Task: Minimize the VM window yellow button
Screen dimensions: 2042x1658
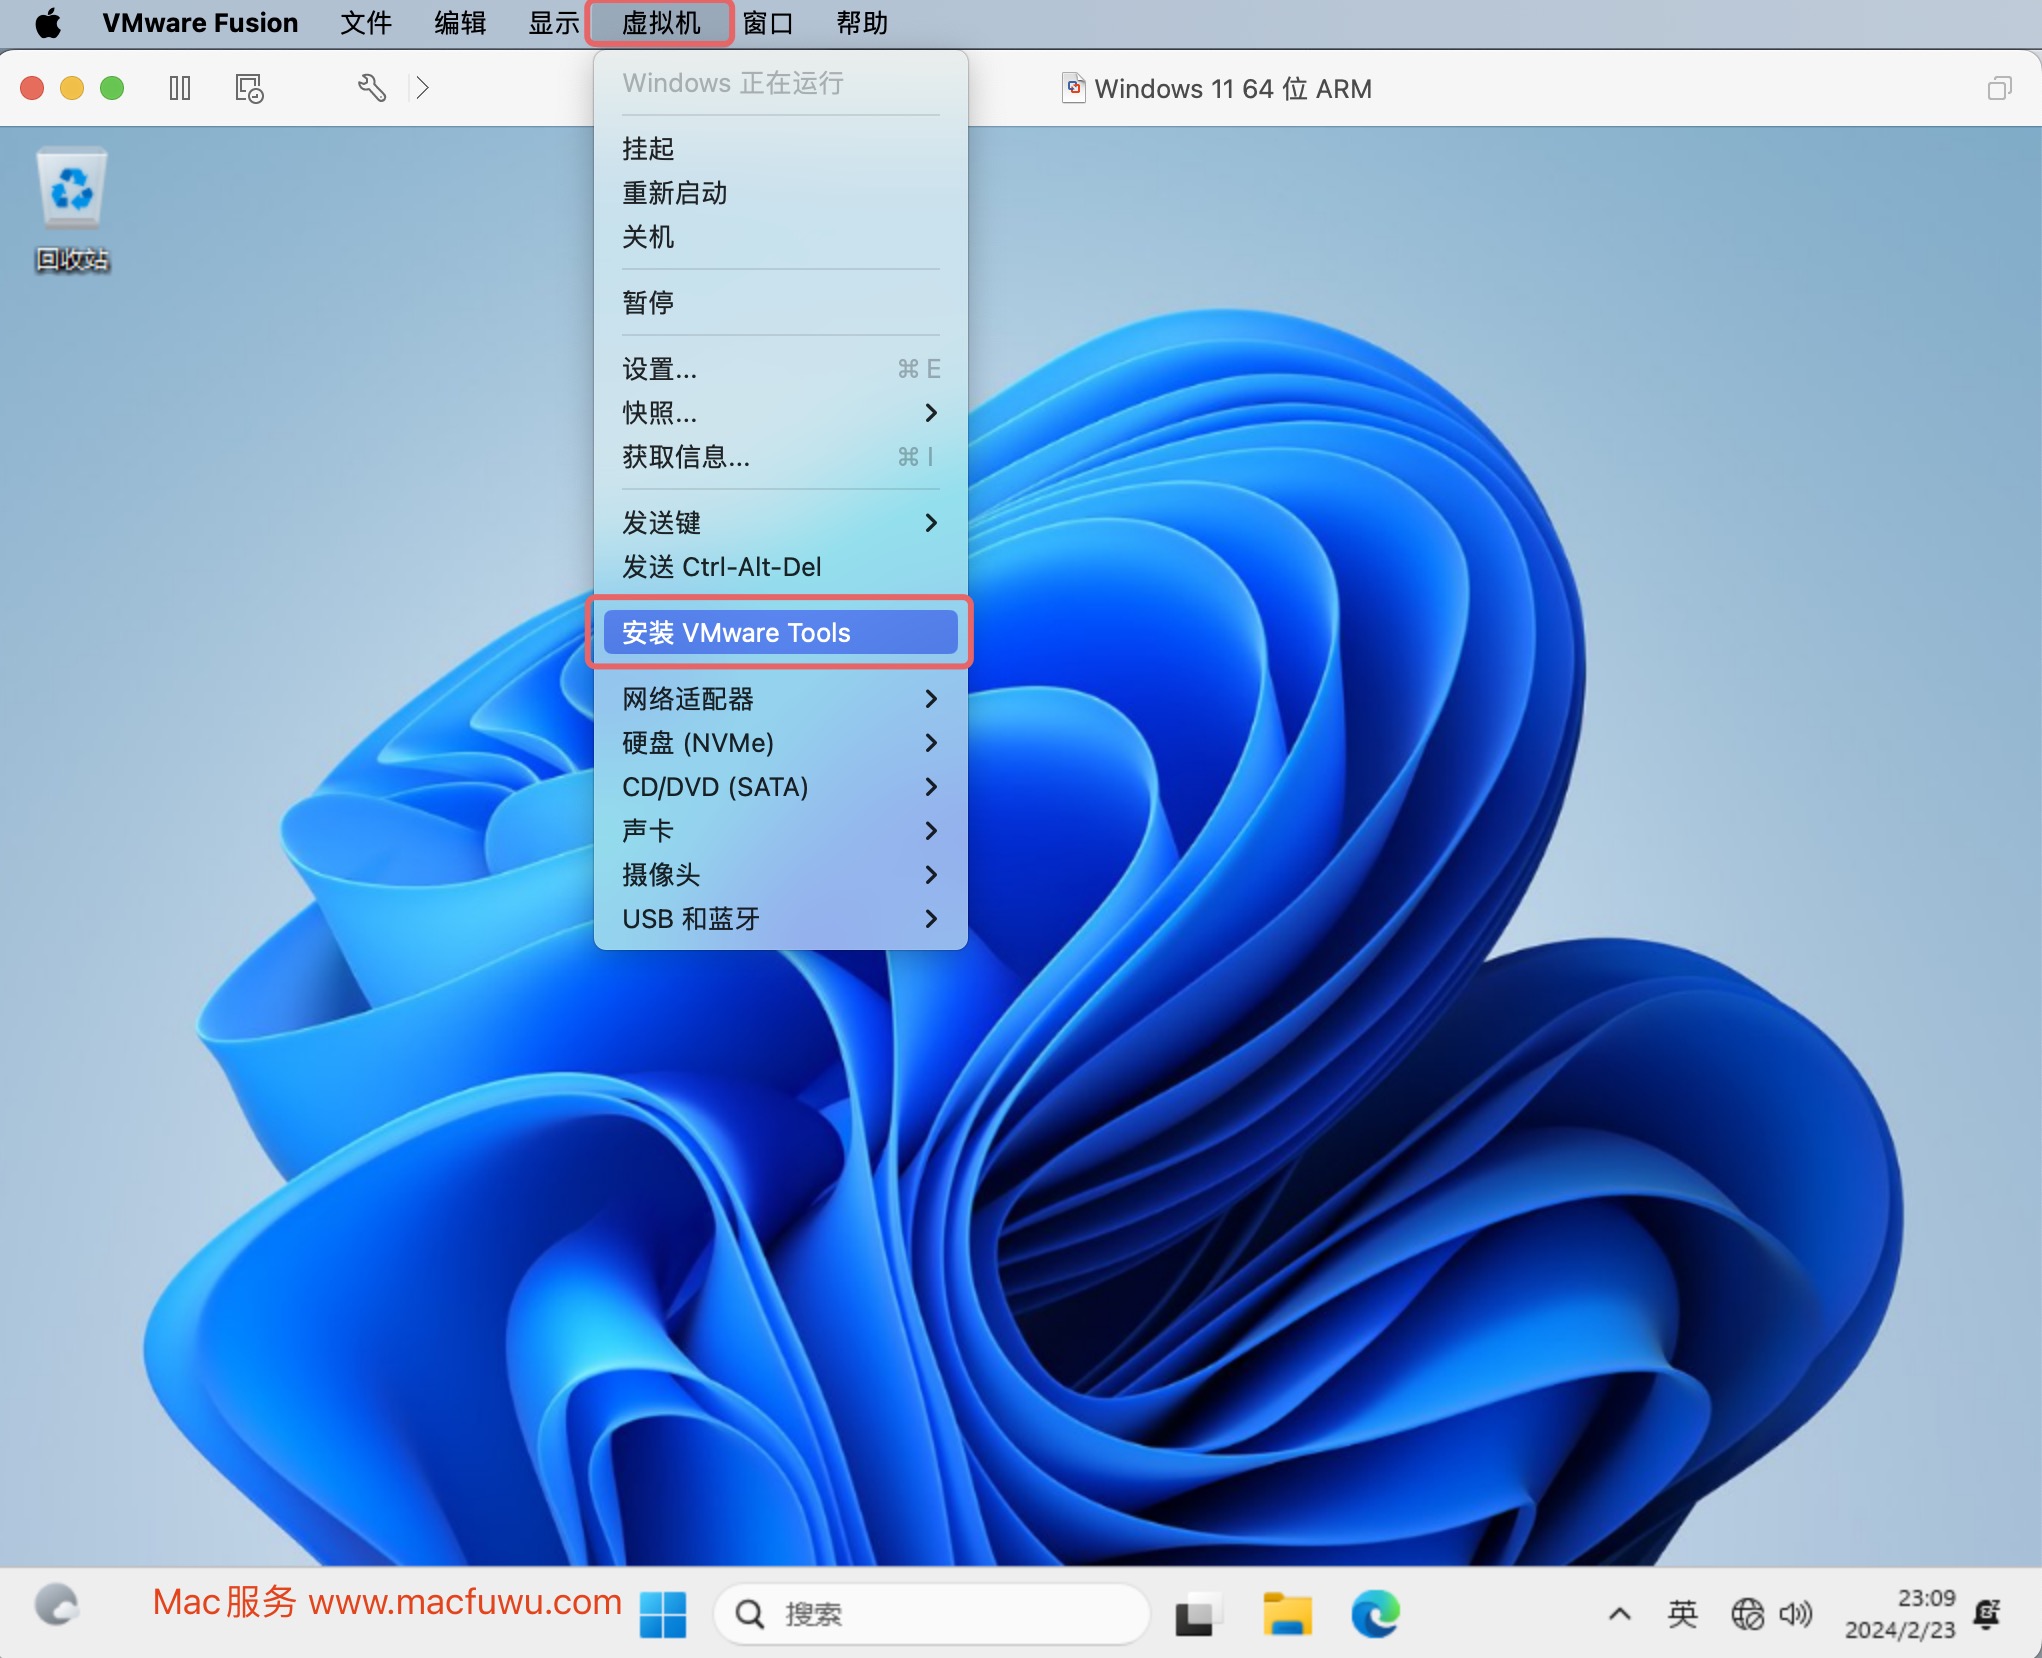Action: (x=72, y=88)
